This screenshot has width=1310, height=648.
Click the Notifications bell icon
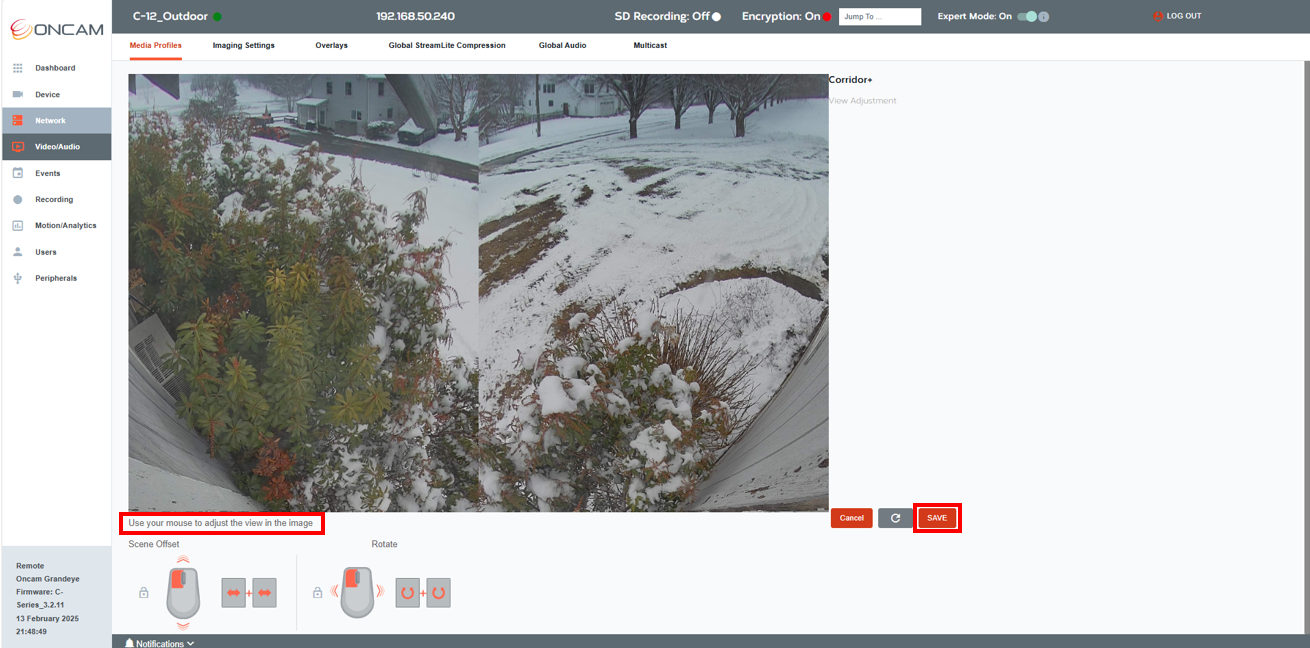coord(129,643)
